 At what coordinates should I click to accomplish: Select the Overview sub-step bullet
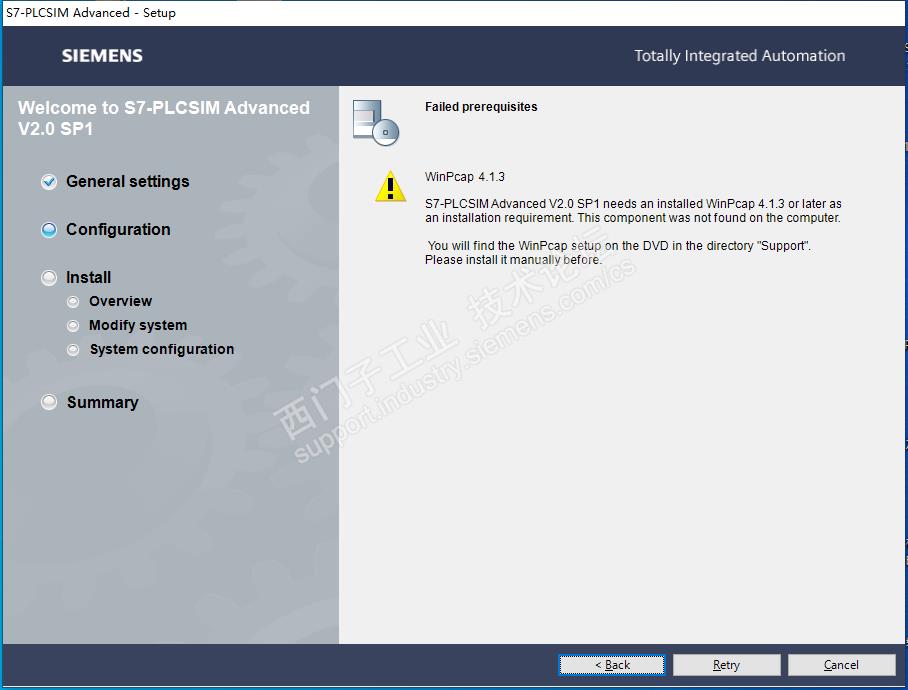(x=73, y=302)
